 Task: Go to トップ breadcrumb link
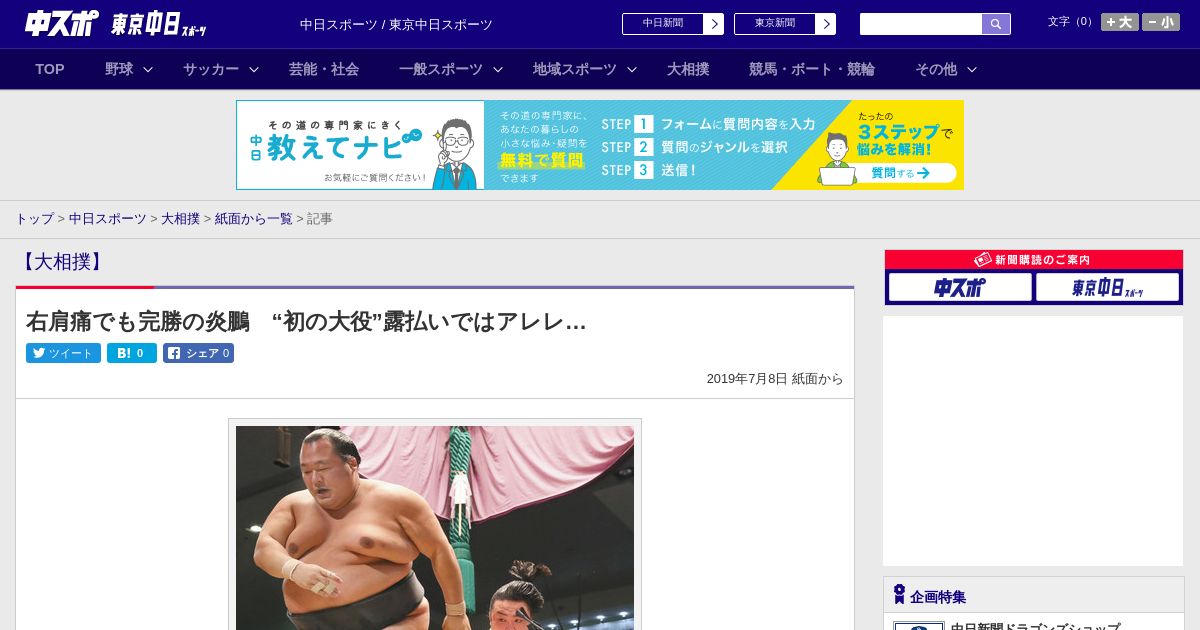click(x=34, y=218)
